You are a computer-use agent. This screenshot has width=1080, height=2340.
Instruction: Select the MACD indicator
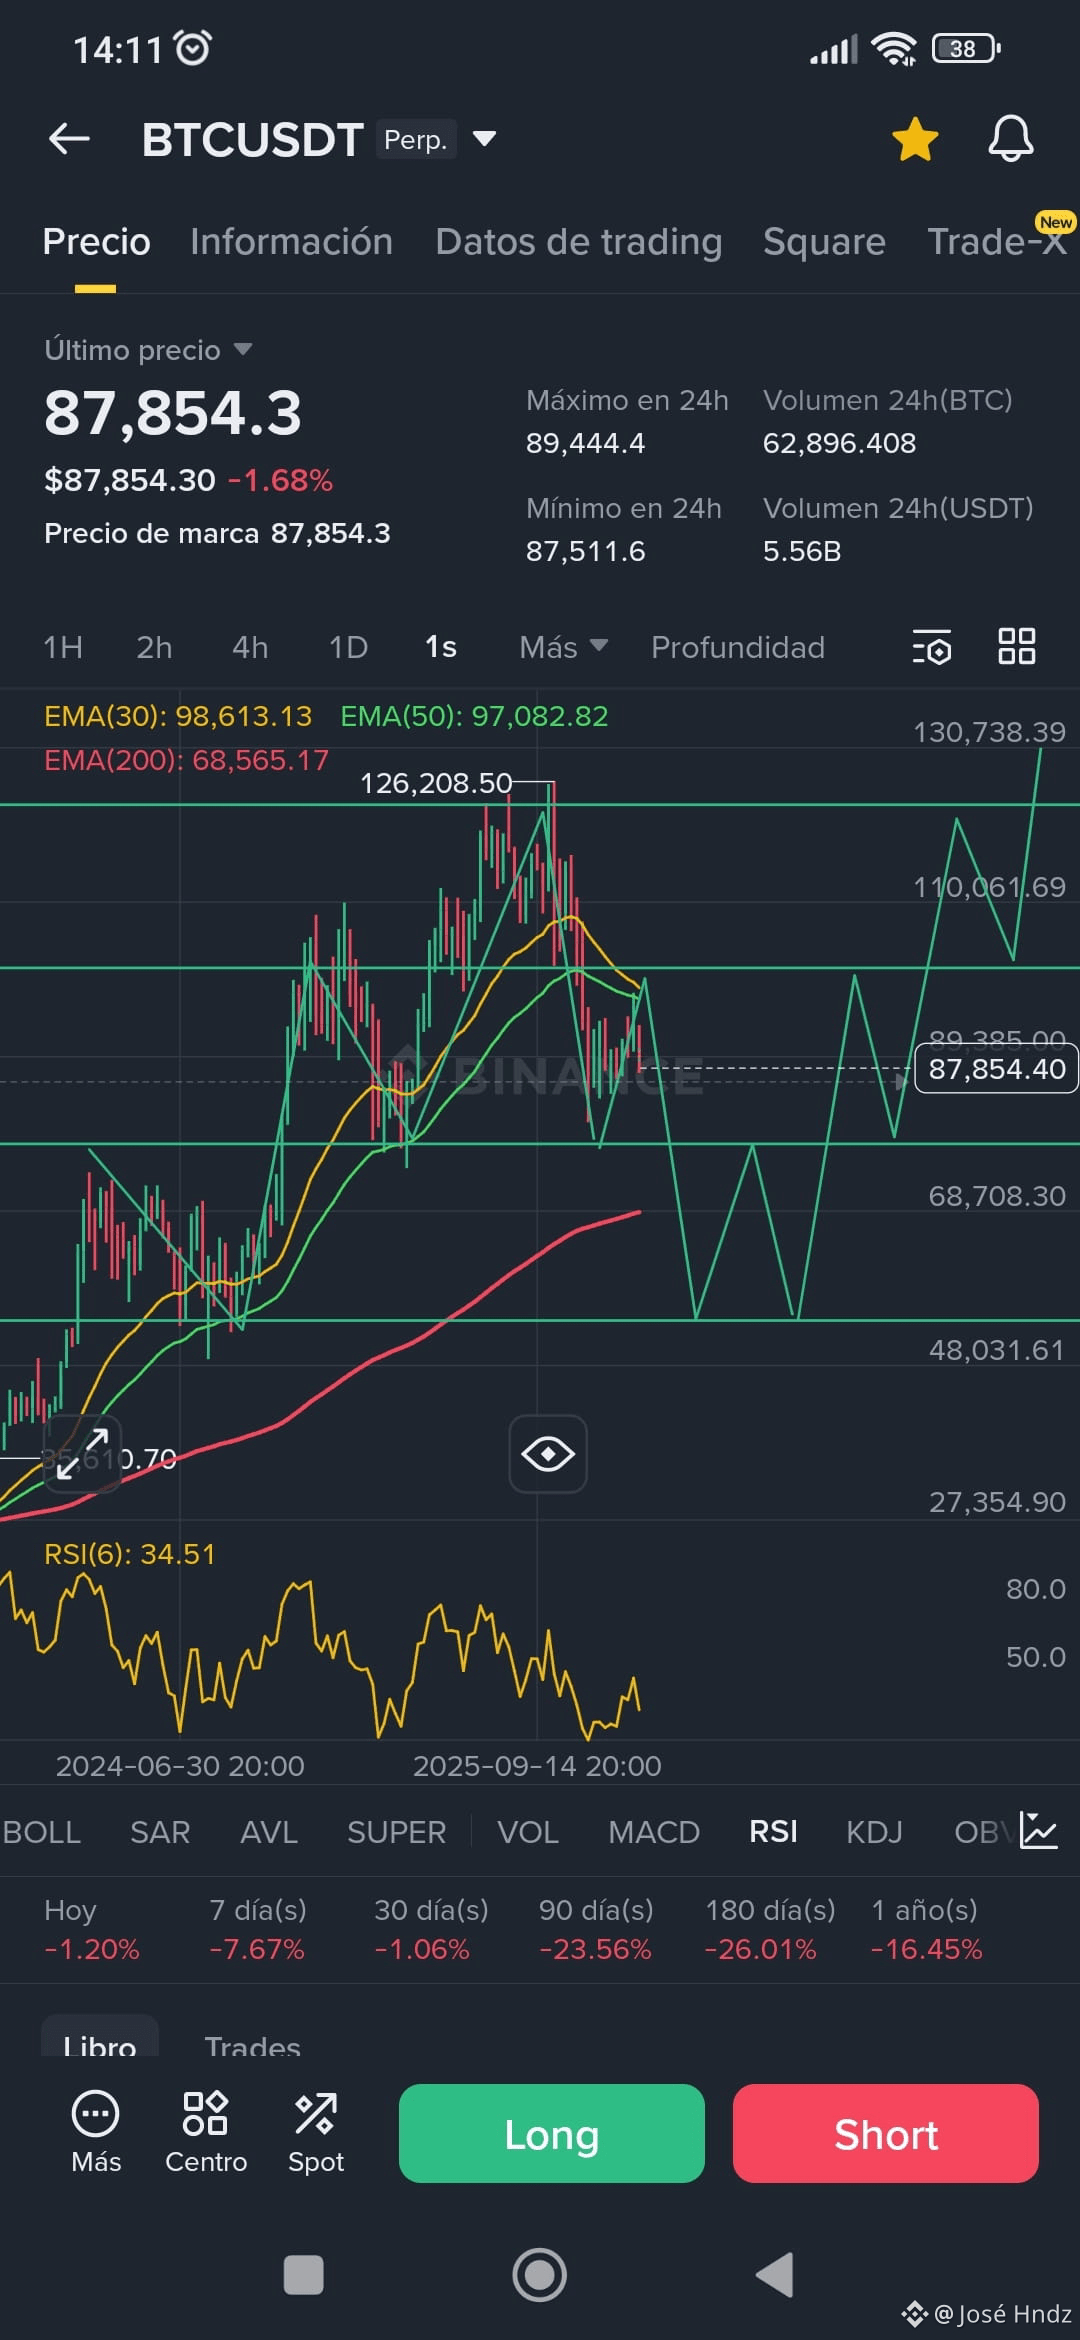click(x=654, y=1832)
